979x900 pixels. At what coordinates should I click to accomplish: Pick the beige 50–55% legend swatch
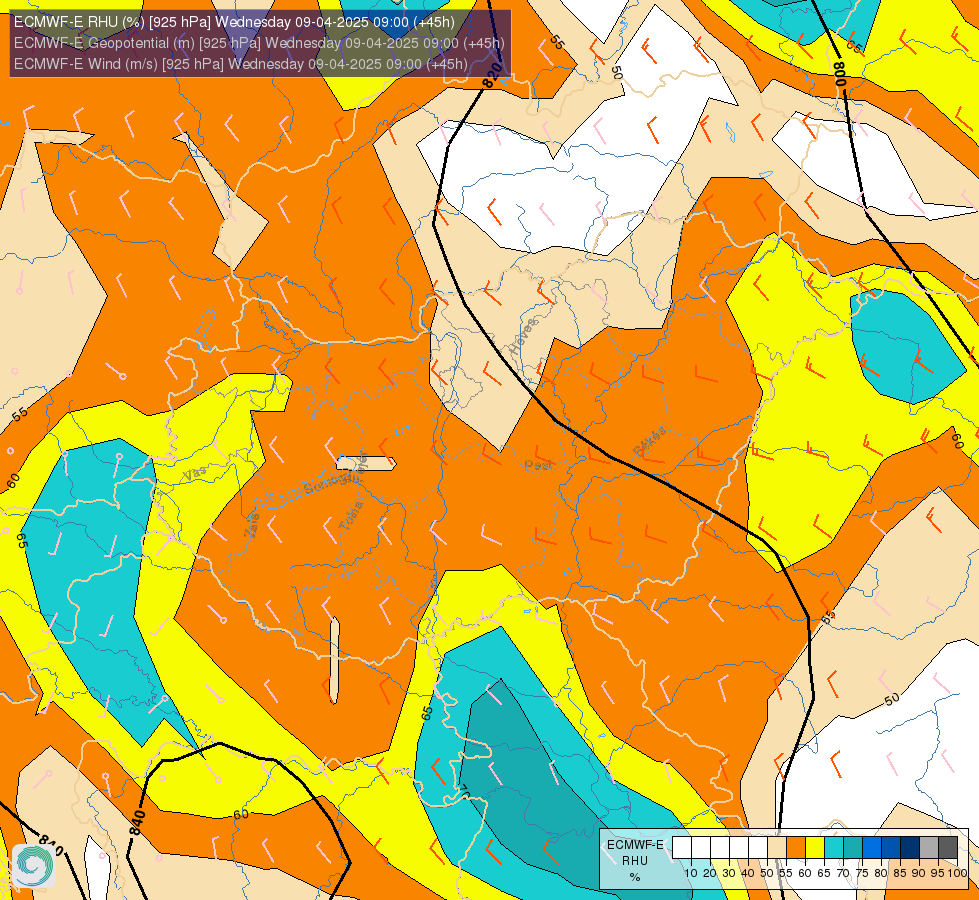pos(777,848)
